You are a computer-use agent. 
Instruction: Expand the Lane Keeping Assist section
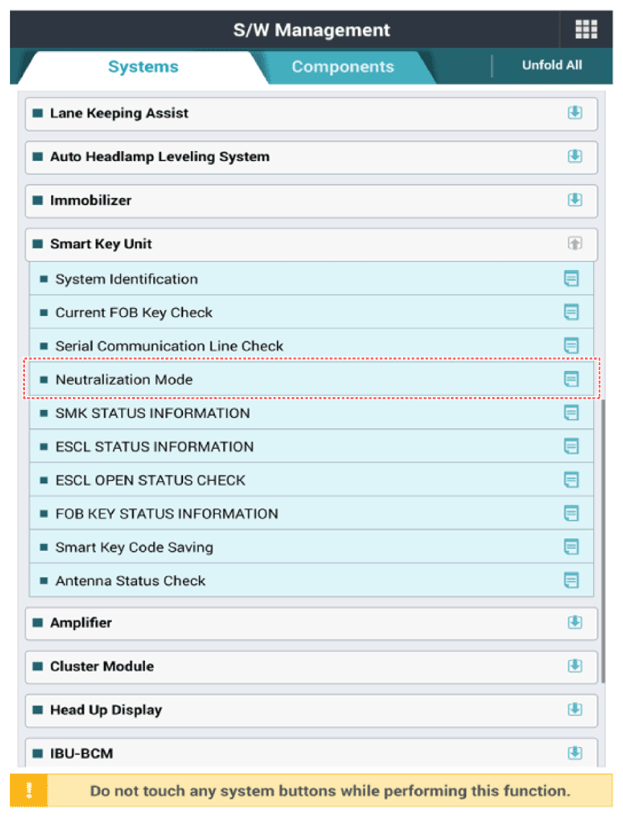tap(574, 113)
